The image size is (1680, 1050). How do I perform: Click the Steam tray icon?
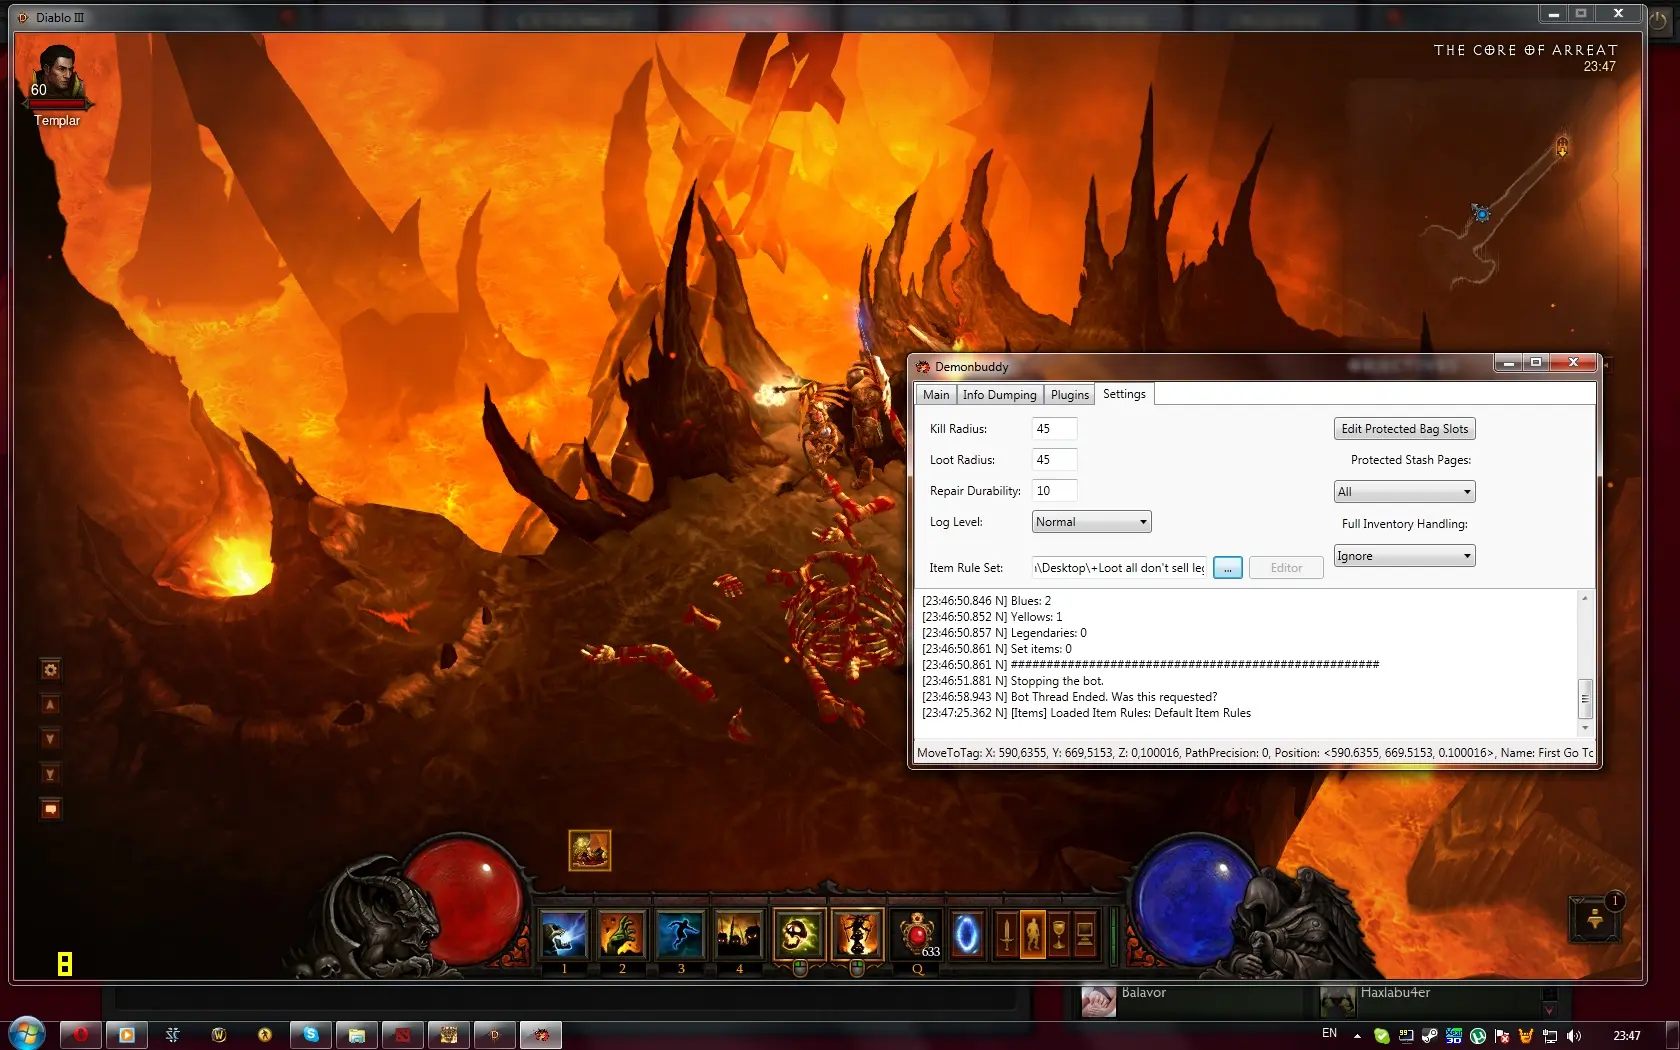coord(1430,1036)
